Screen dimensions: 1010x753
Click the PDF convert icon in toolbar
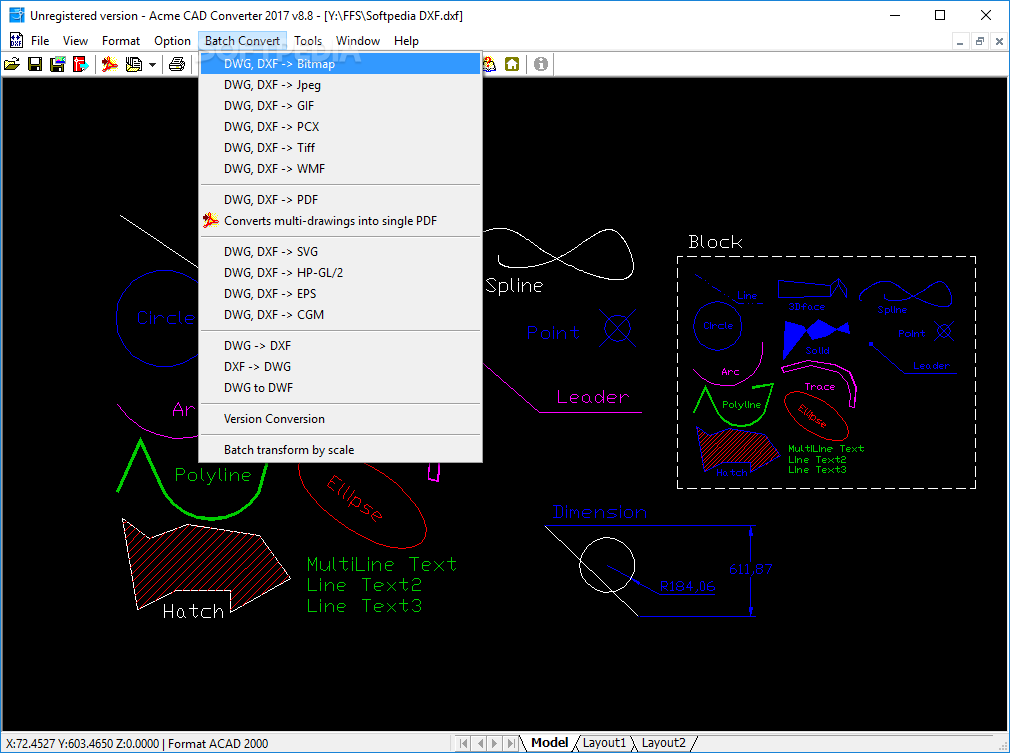(110, 64)
